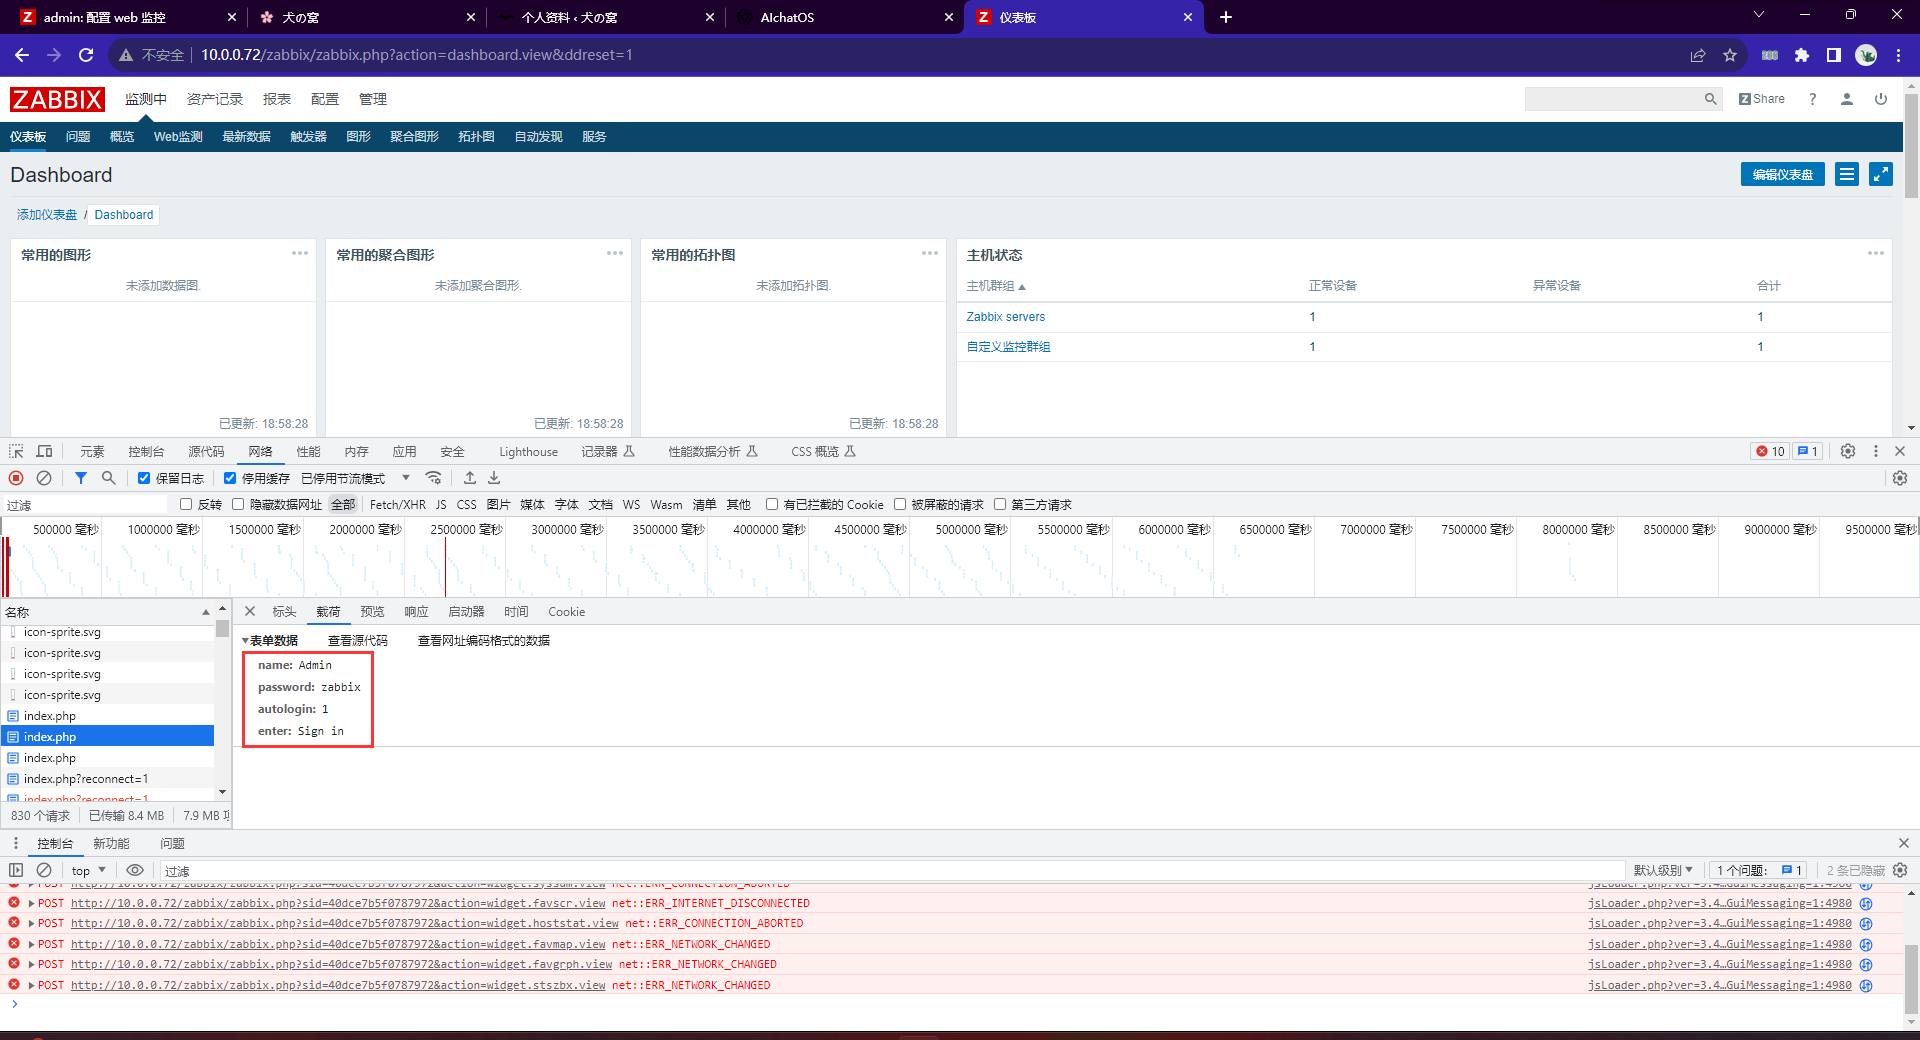Toggle the 保留日志 checkbox

(x=144, y=478)
